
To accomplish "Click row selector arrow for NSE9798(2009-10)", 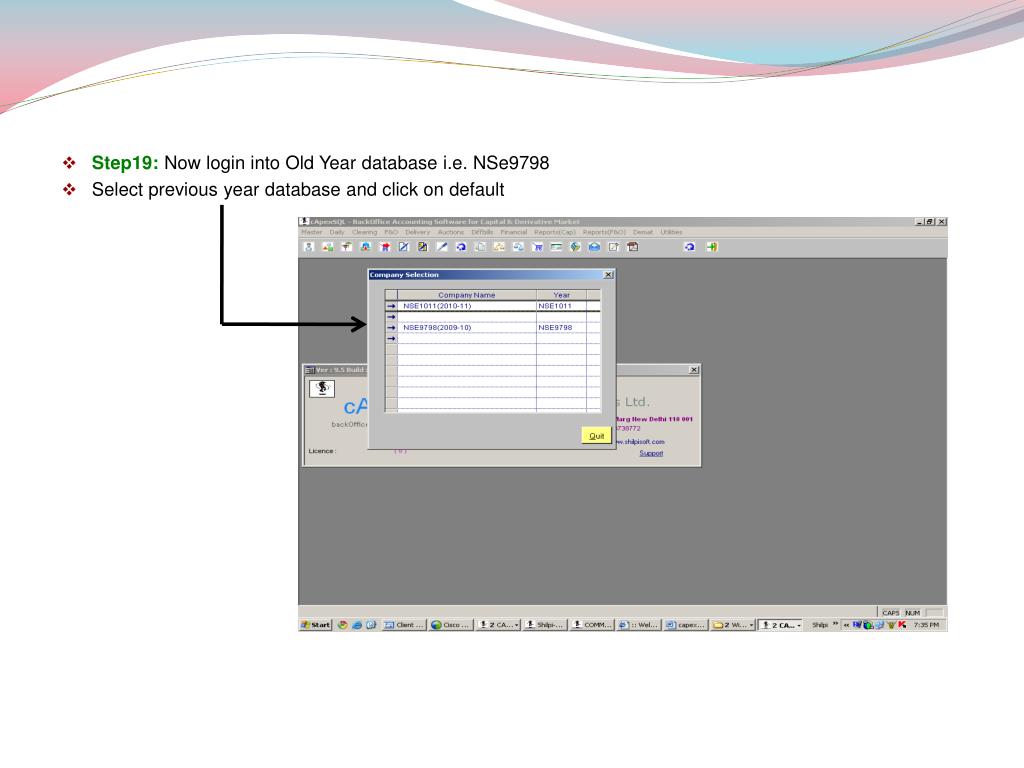I will pos(391,328).
